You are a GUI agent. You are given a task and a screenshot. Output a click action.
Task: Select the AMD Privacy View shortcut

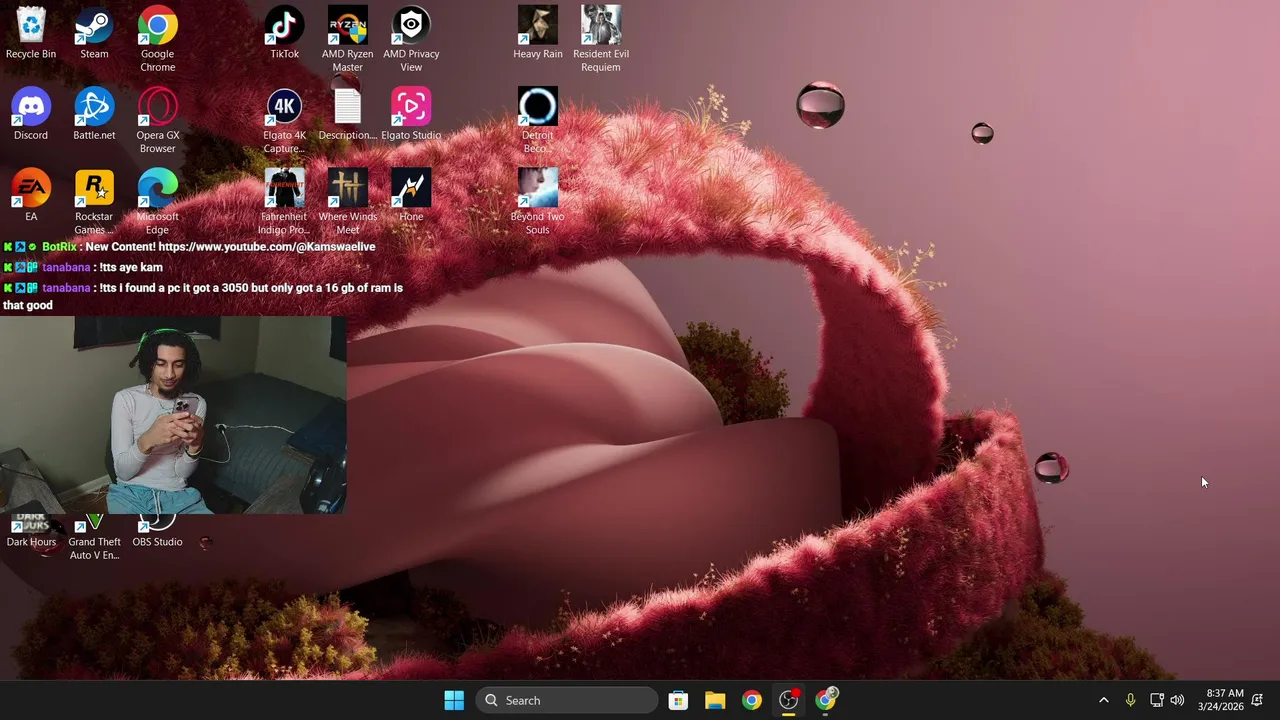point(411,39)
